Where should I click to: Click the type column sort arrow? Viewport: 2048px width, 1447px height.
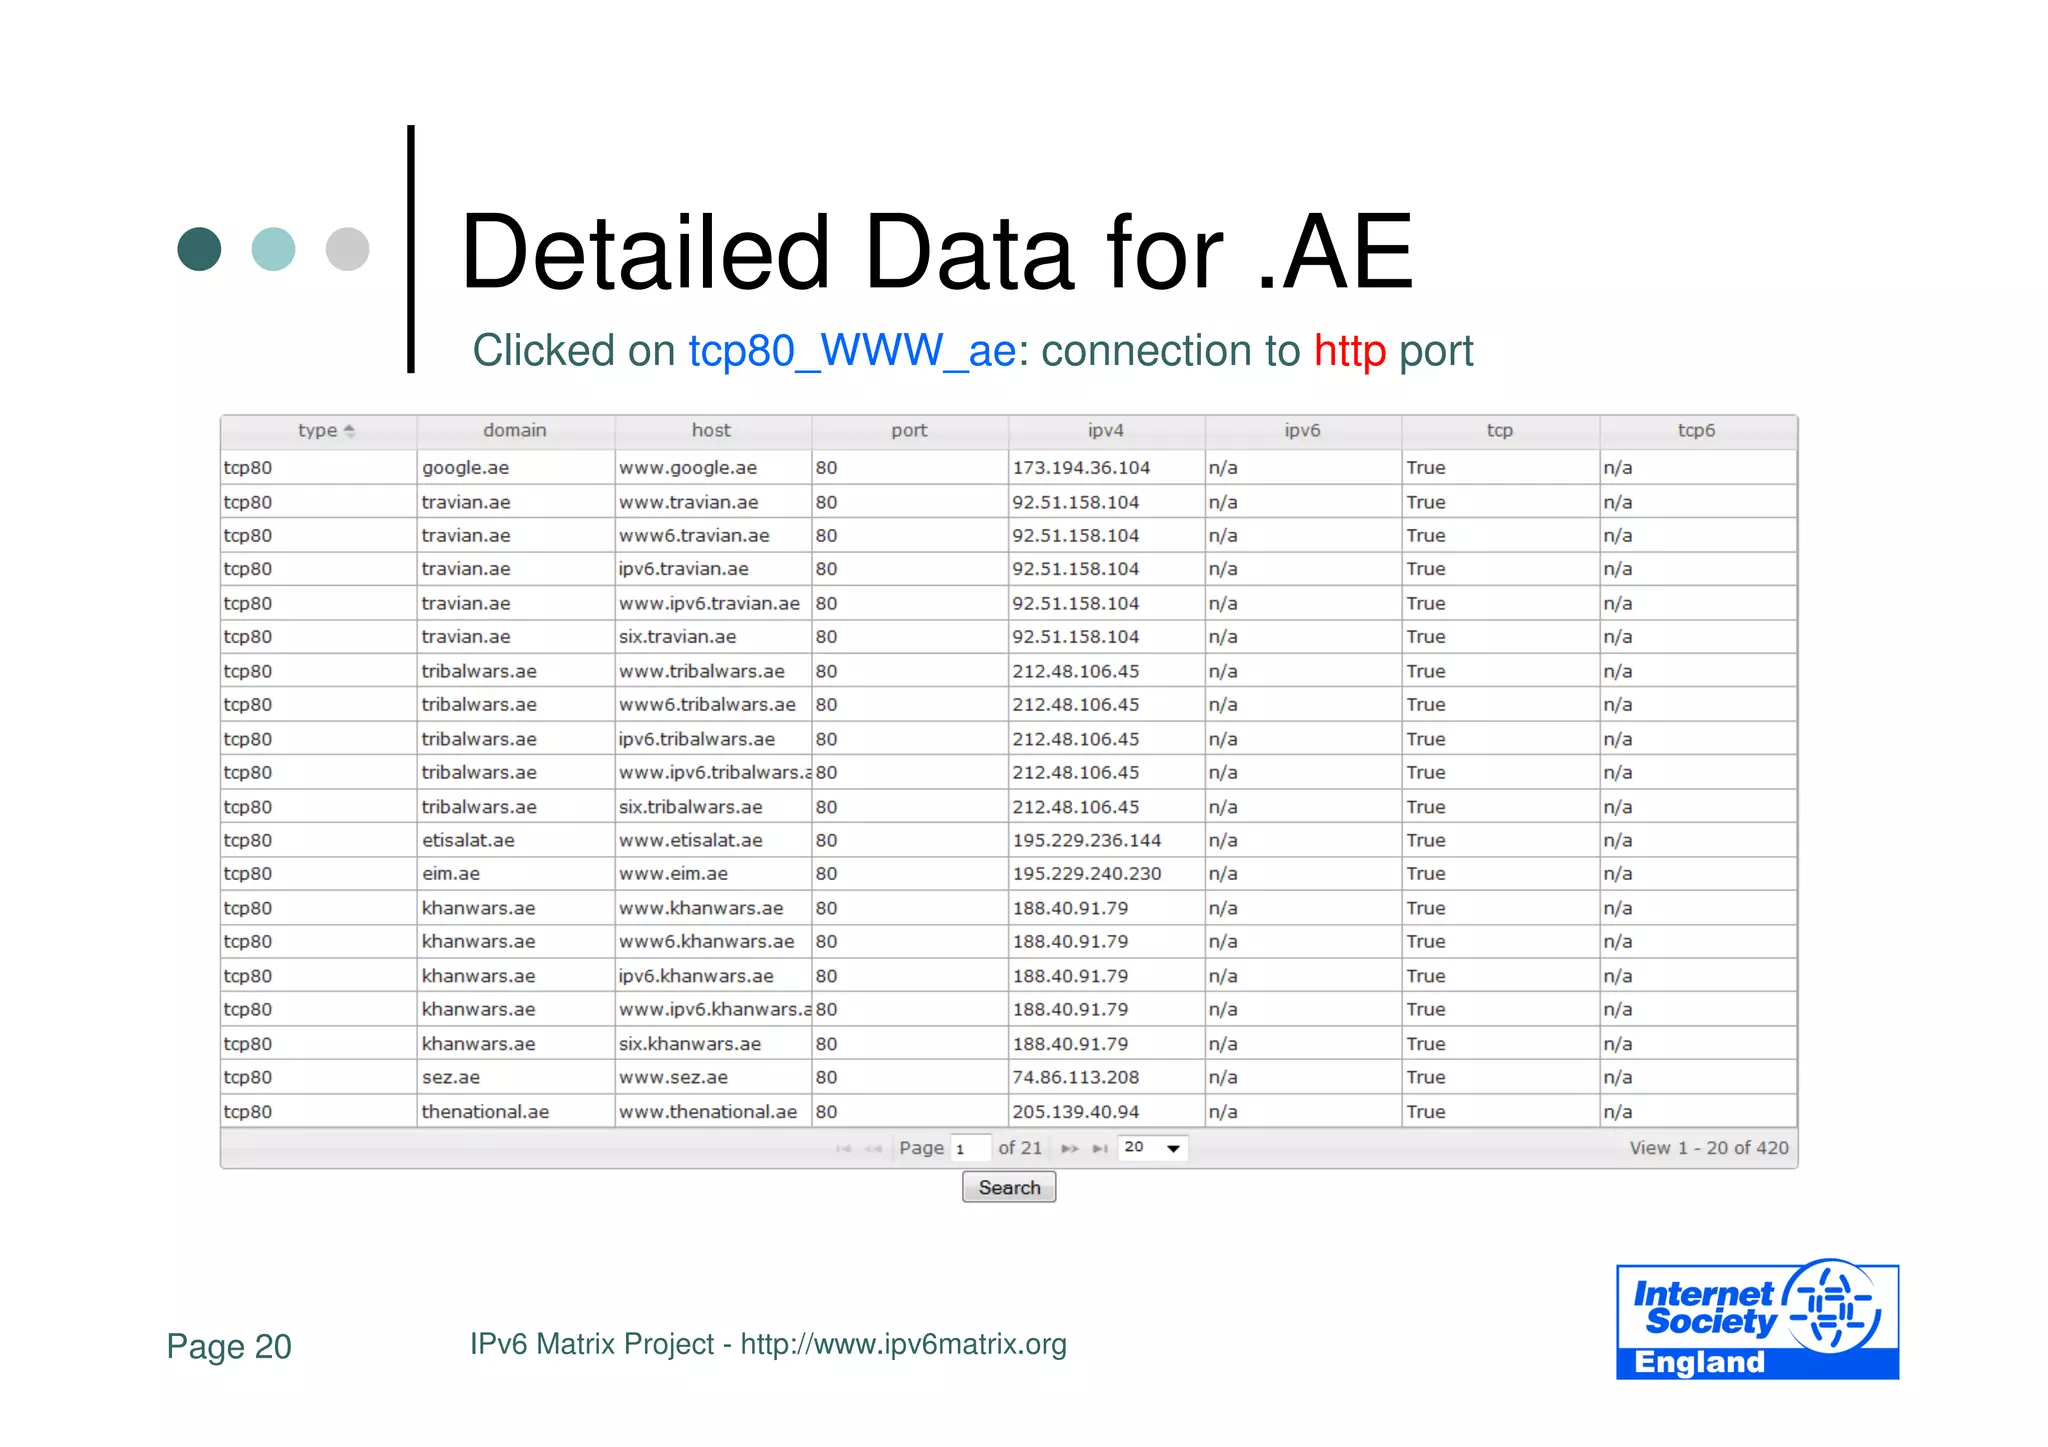point(349,431)
